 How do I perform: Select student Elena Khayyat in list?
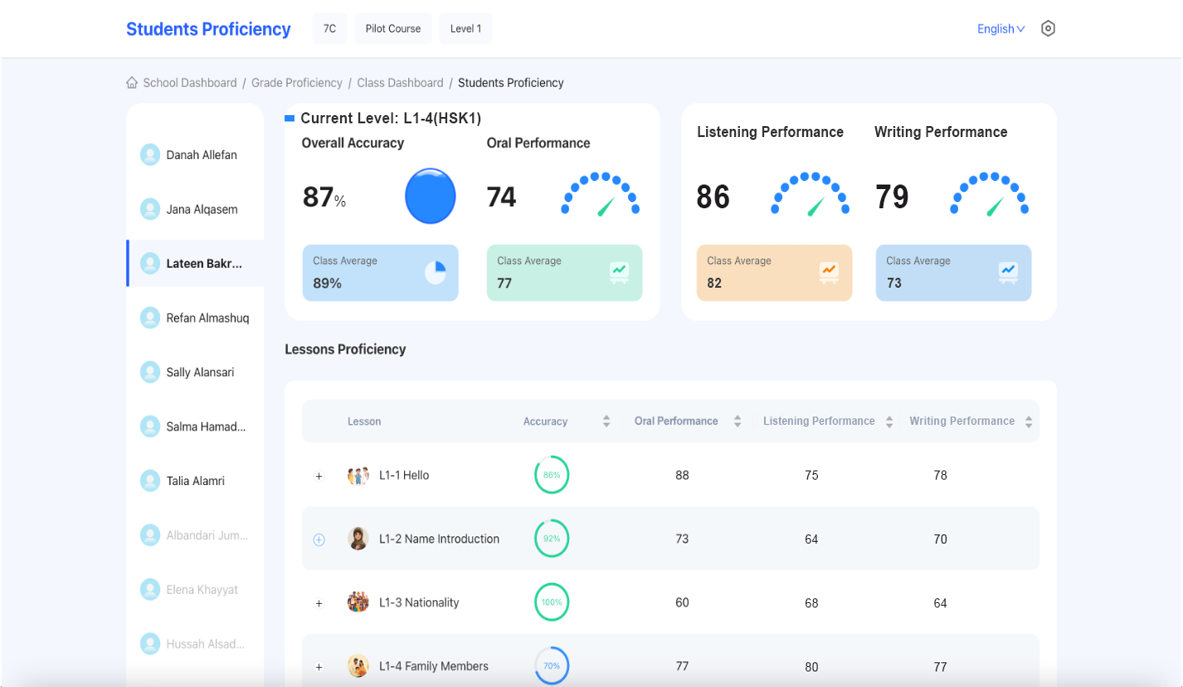[x=195, y=589]
